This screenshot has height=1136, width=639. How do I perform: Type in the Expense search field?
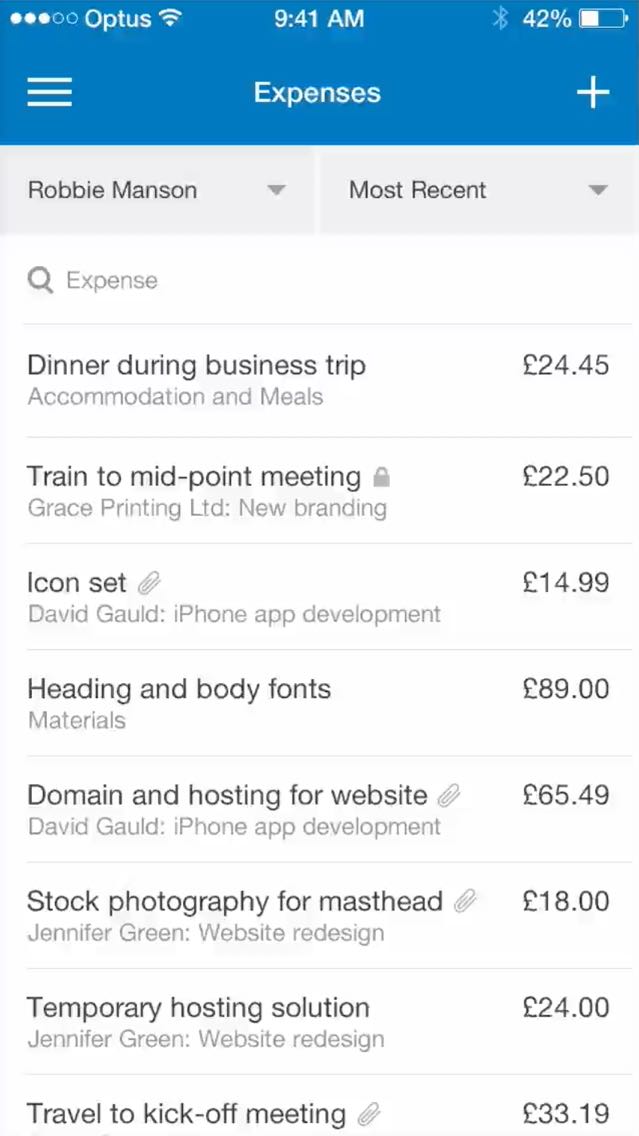pos(300,280)
